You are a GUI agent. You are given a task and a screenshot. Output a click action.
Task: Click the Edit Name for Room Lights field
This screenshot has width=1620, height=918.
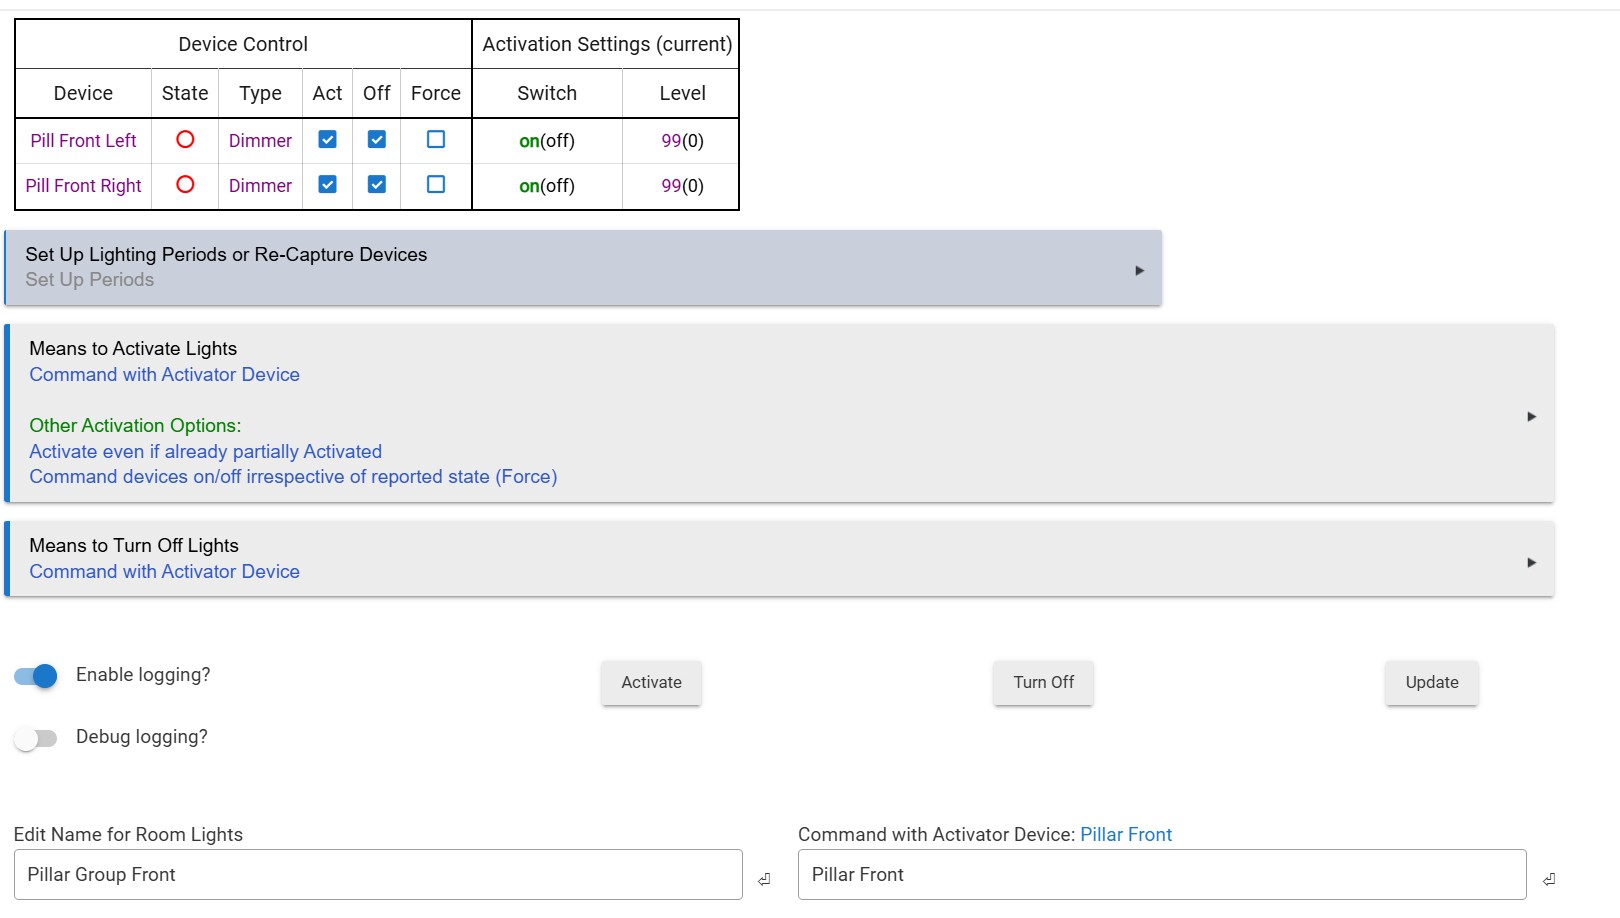(378, 875)
